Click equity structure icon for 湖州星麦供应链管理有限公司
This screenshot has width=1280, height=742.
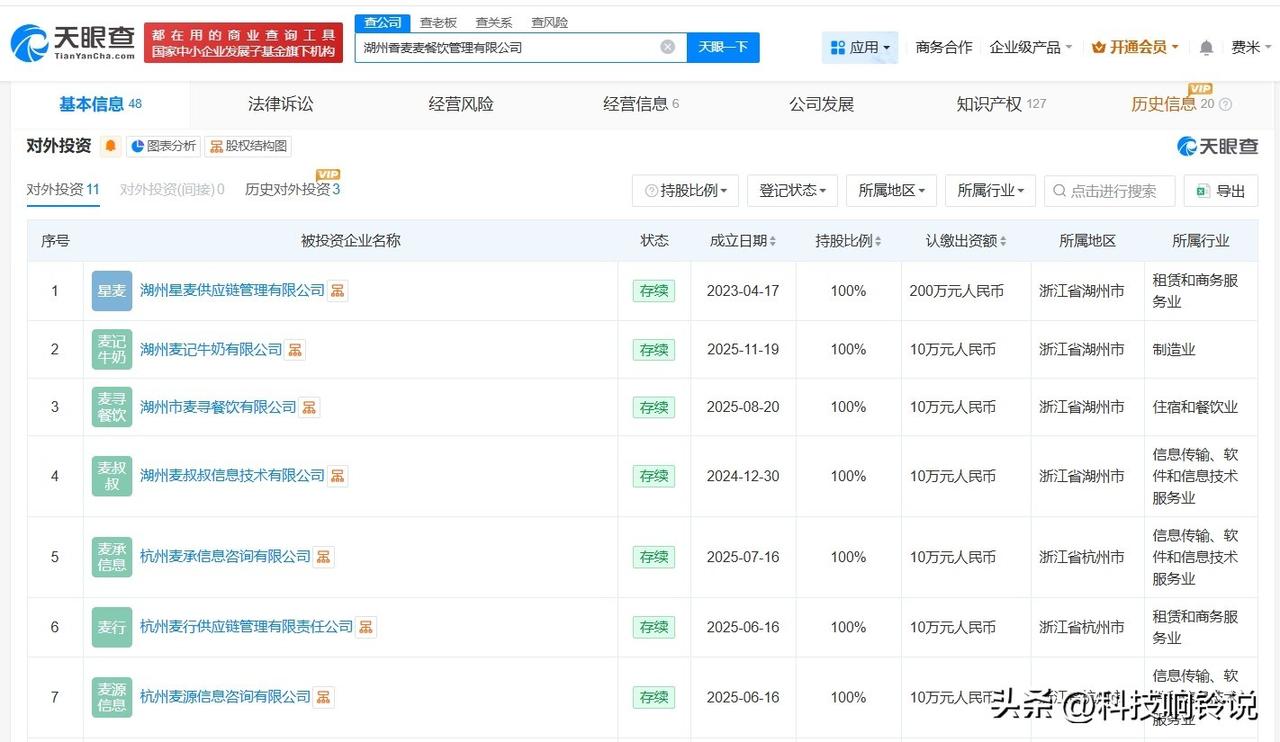point(338,291)
